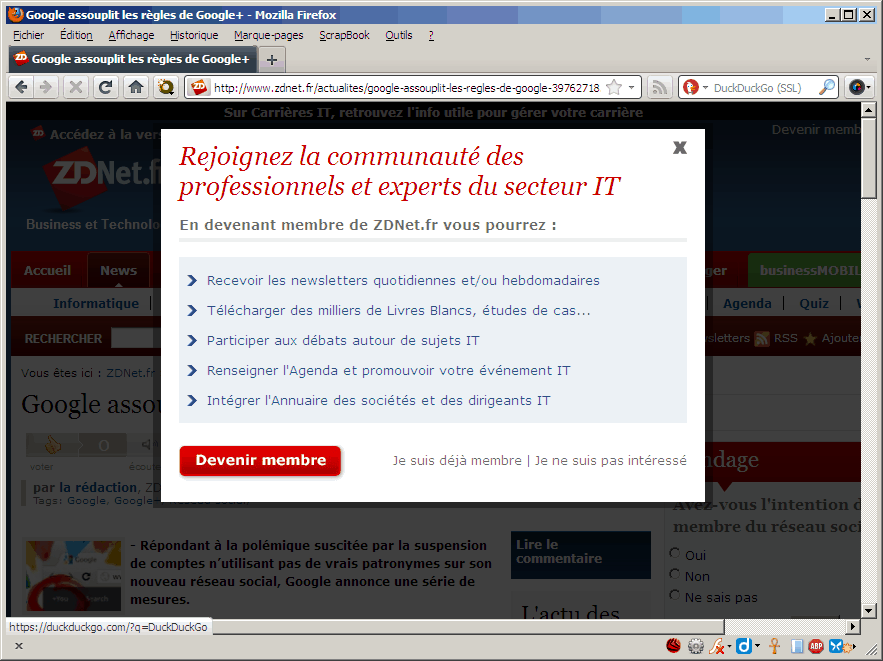Click the light-blue page status bar icon
This screenshot has width=883, height=661.
click(x=797, y=646)
